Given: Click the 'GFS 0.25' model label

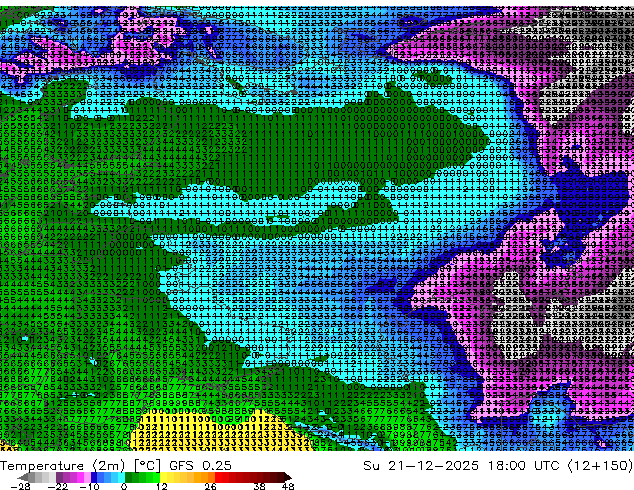Looking at the screenshot, I should tap(200, 466).
